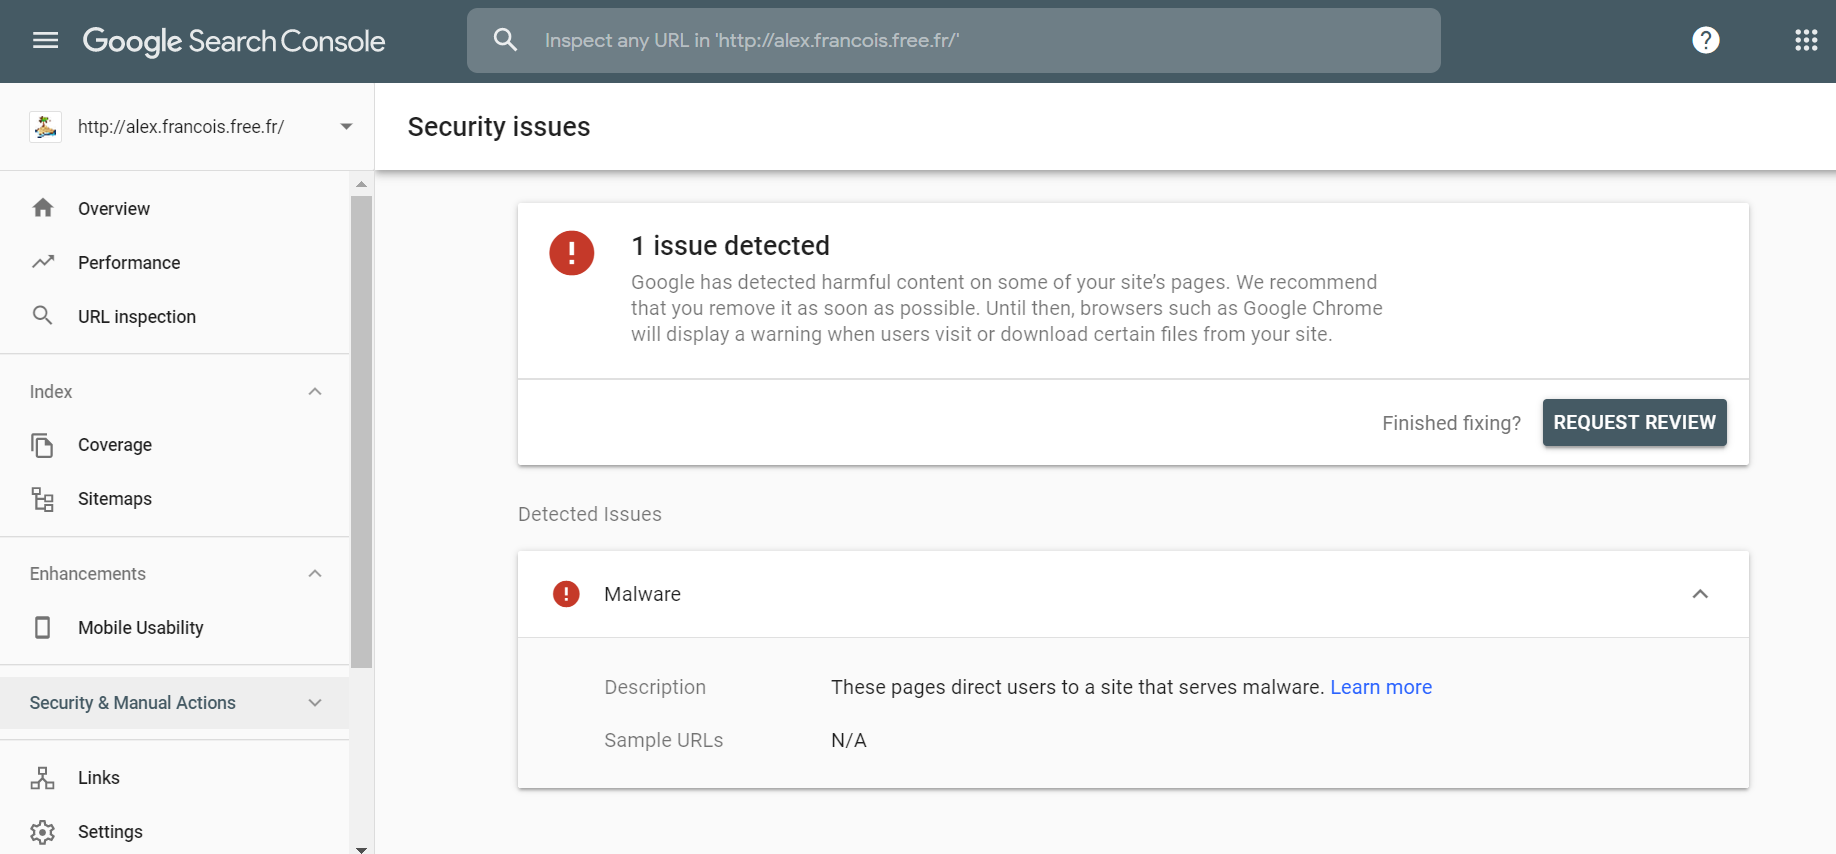The width and height of the screenshot is (1836, 854).
Task: Click the sidebar scrollbar down arrow
Action: pyautogui.click(x=361, y=849)
